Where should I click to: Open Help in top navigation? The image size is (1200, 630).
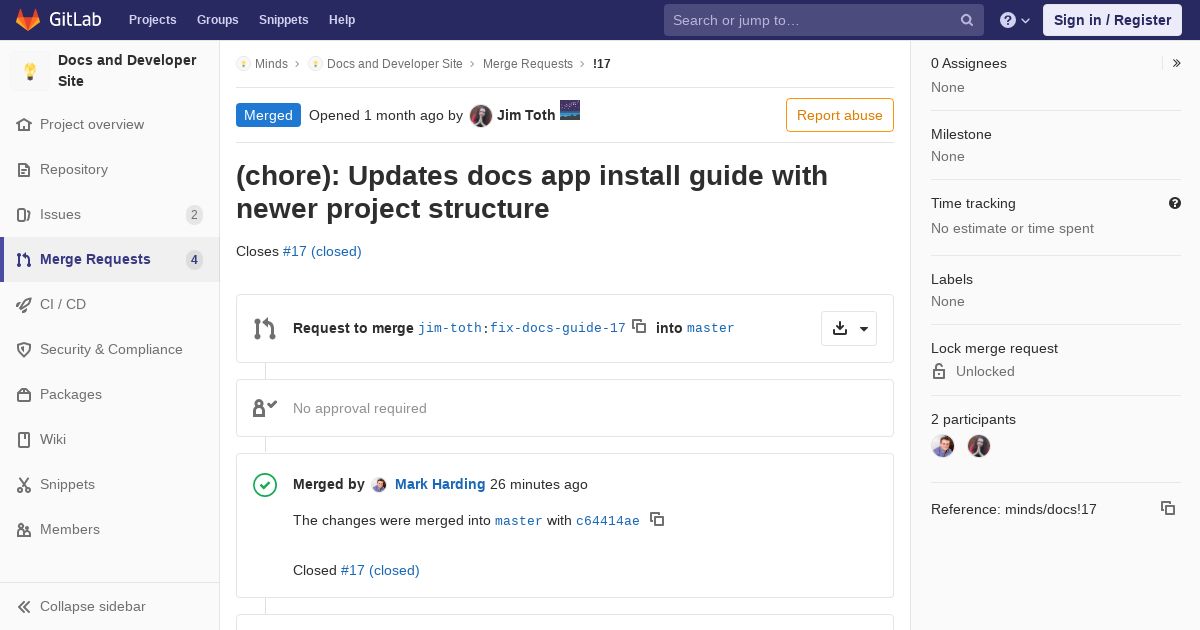342,20
